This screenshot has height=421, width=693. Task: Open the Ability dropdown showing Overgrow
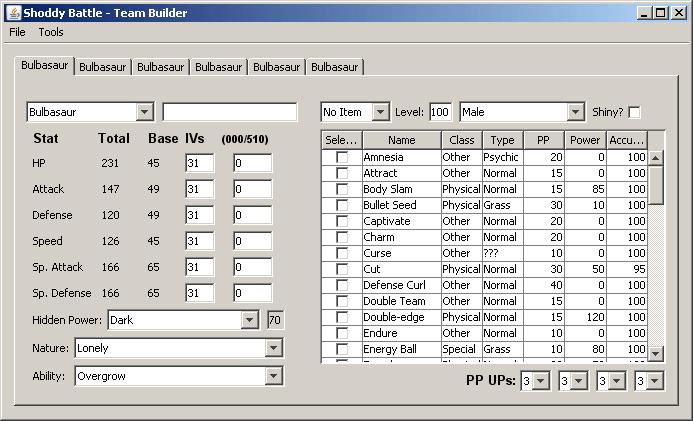(x=179, y=376)
